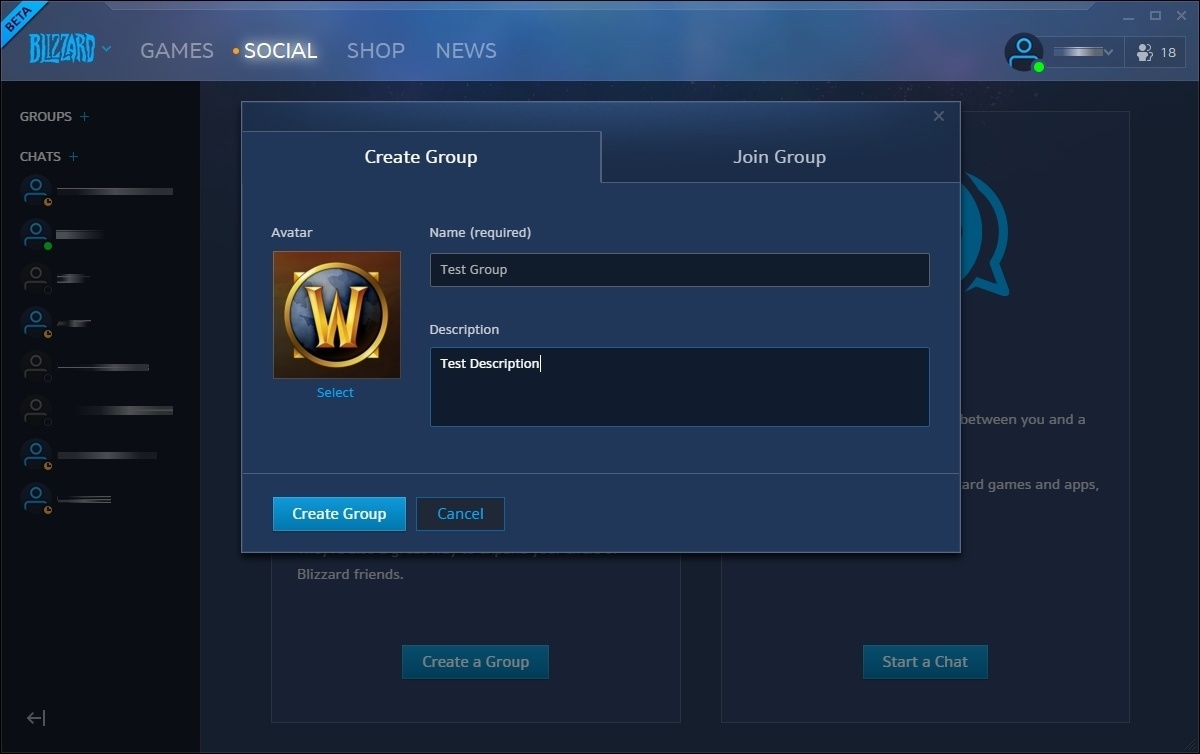1200x754 pixels.
Task: Open the friends list icon showing 18
Action: tap(1156, 52)
